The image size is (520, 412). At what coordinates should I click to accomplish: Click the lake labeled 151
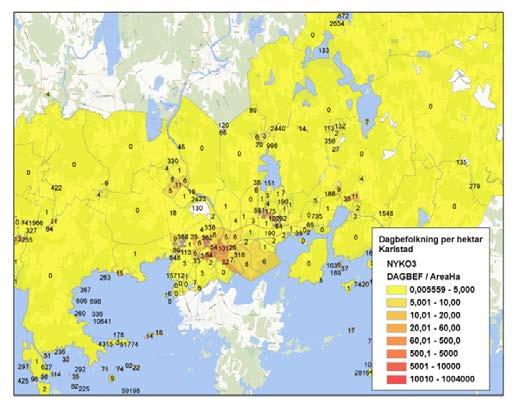coord(269,183)
